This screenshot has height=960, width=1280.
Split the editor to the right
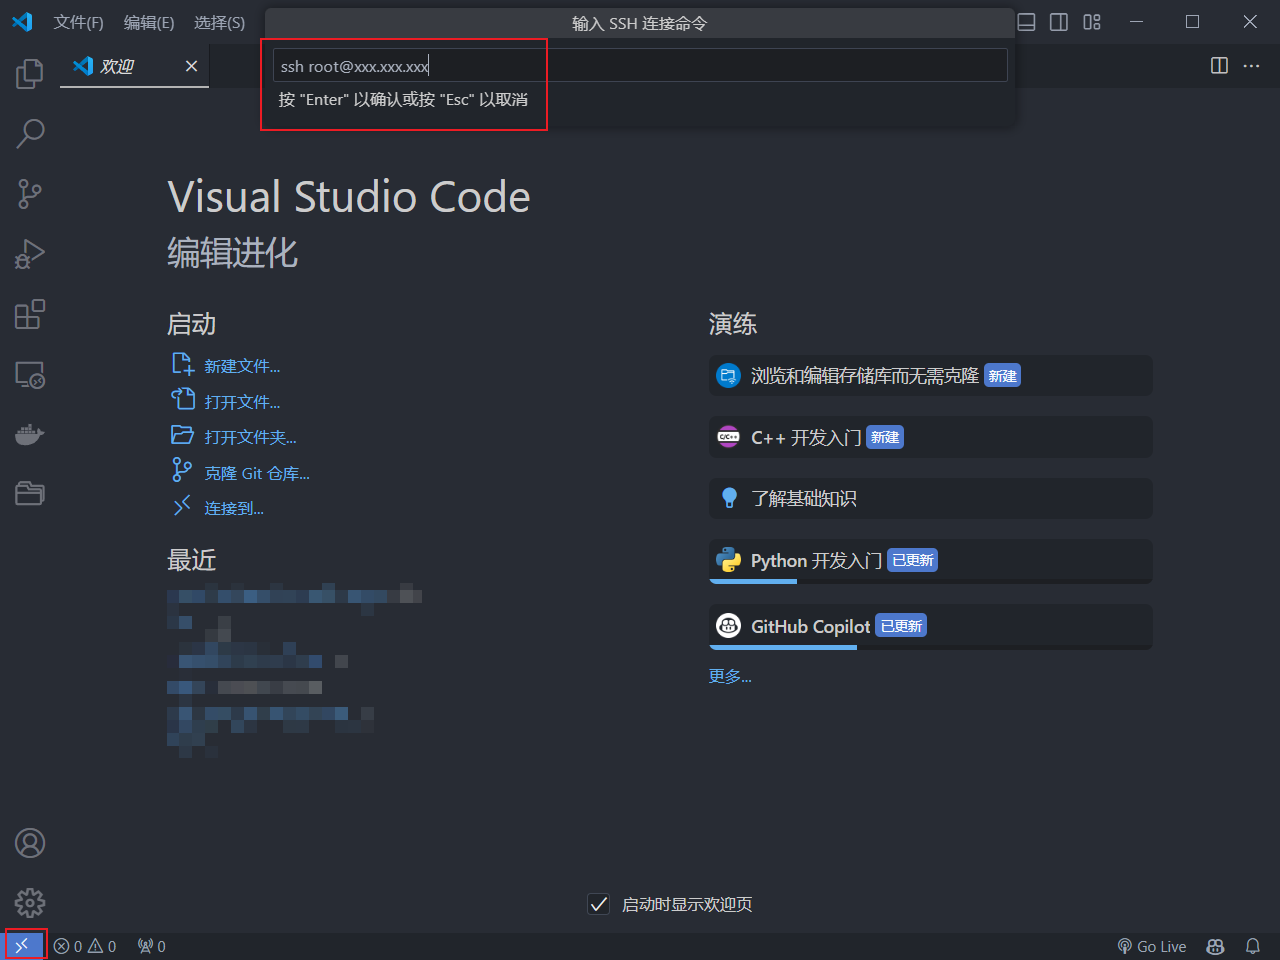(1219, 65)
